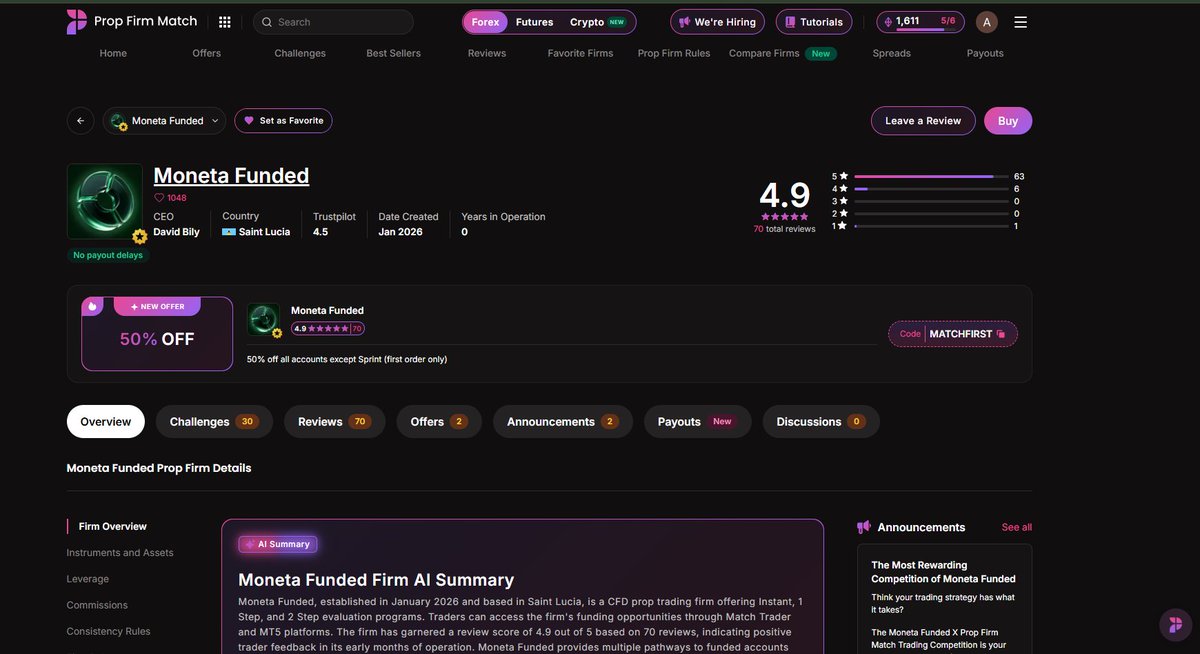This screenshot has height=654, width=1200.
Task: Open the Offers nav item
Action: (x=207, y=53)
